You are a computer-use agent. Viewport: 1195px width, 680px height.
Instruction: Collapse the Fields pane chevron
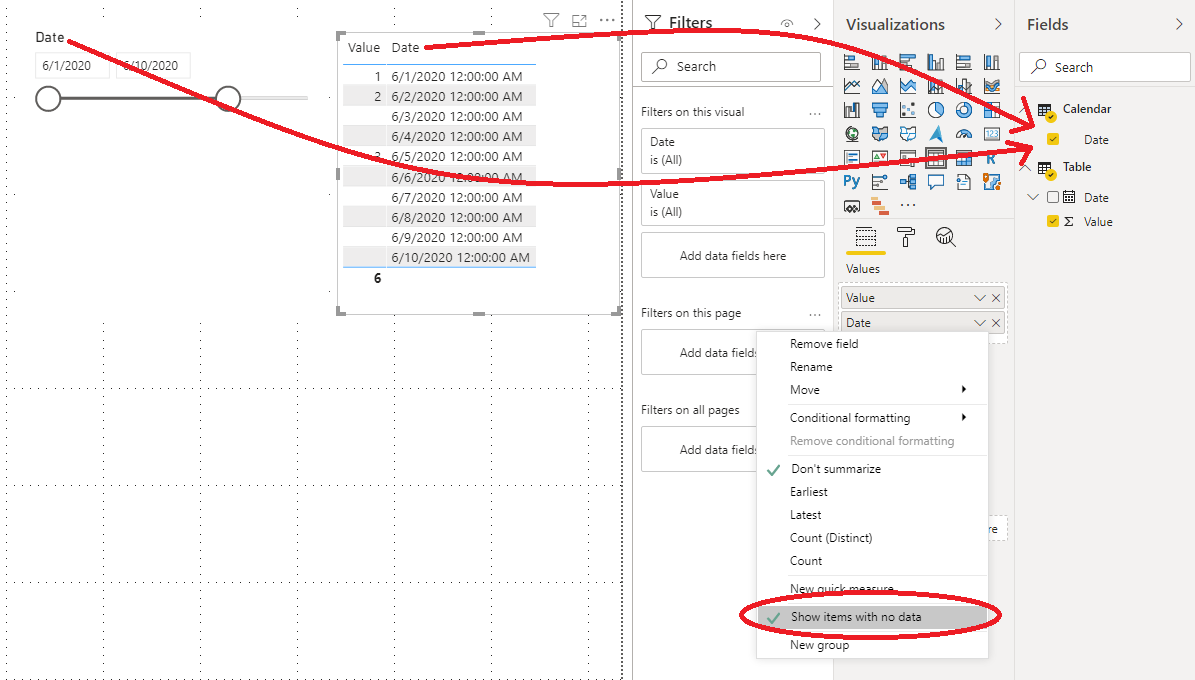click(1180, 24)
